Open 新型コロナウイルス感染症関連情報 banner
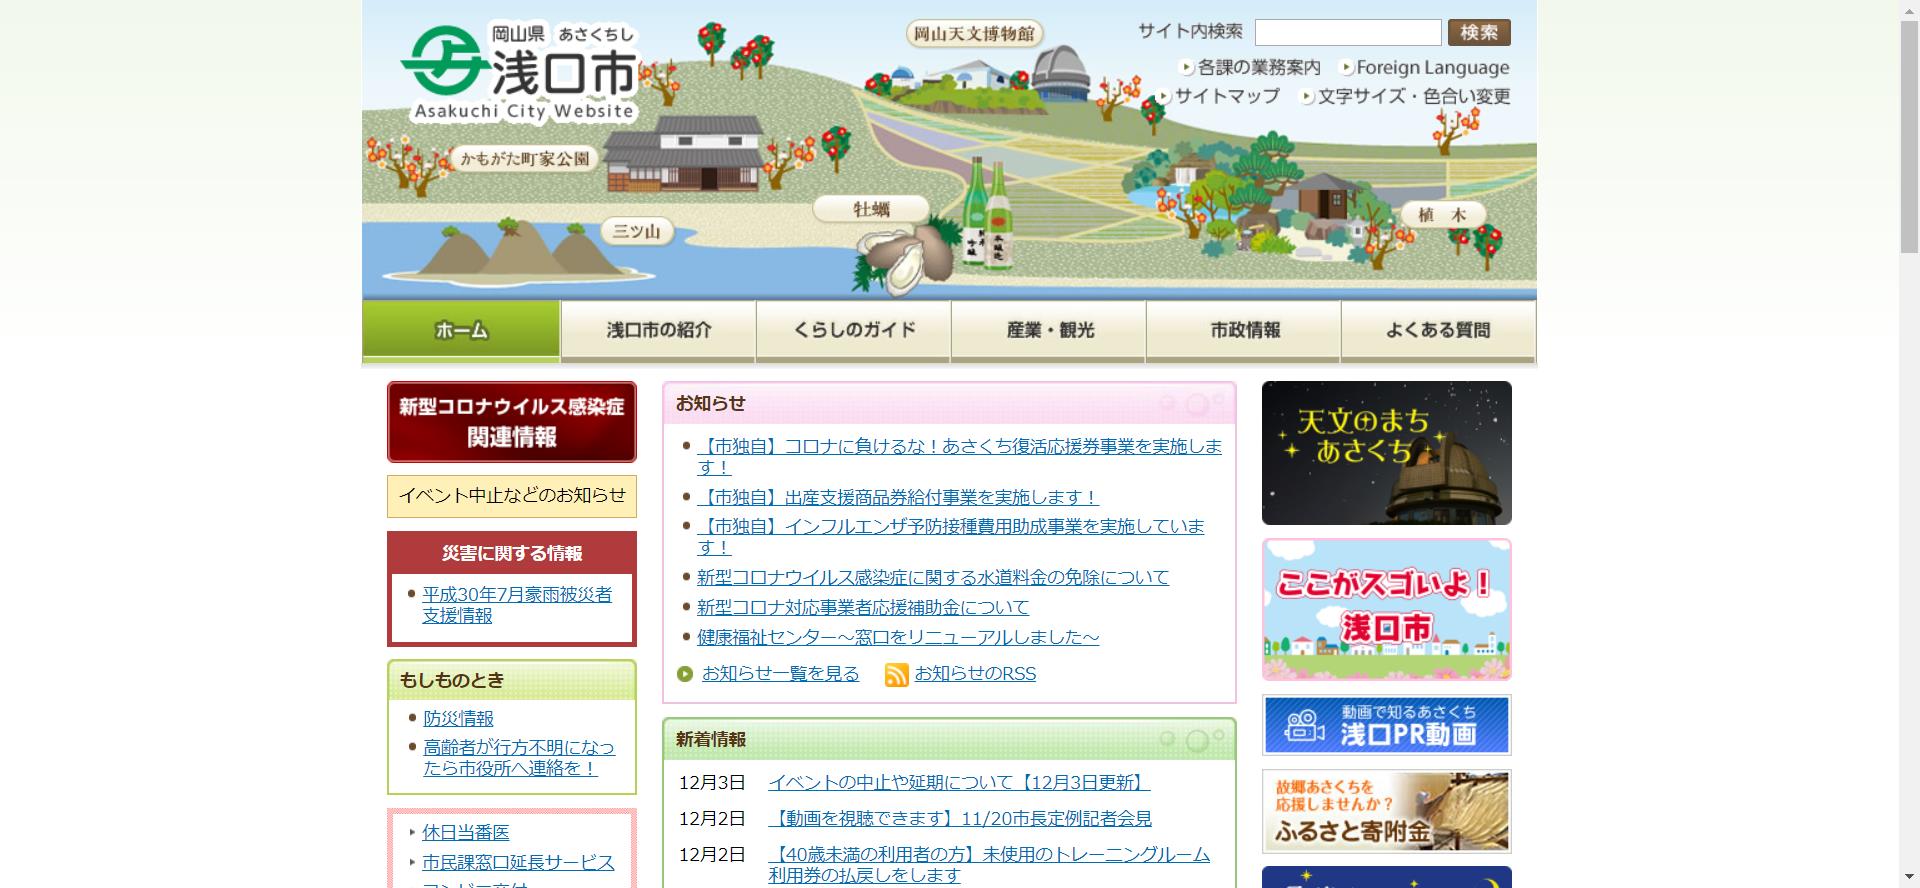 pos(512,422)
